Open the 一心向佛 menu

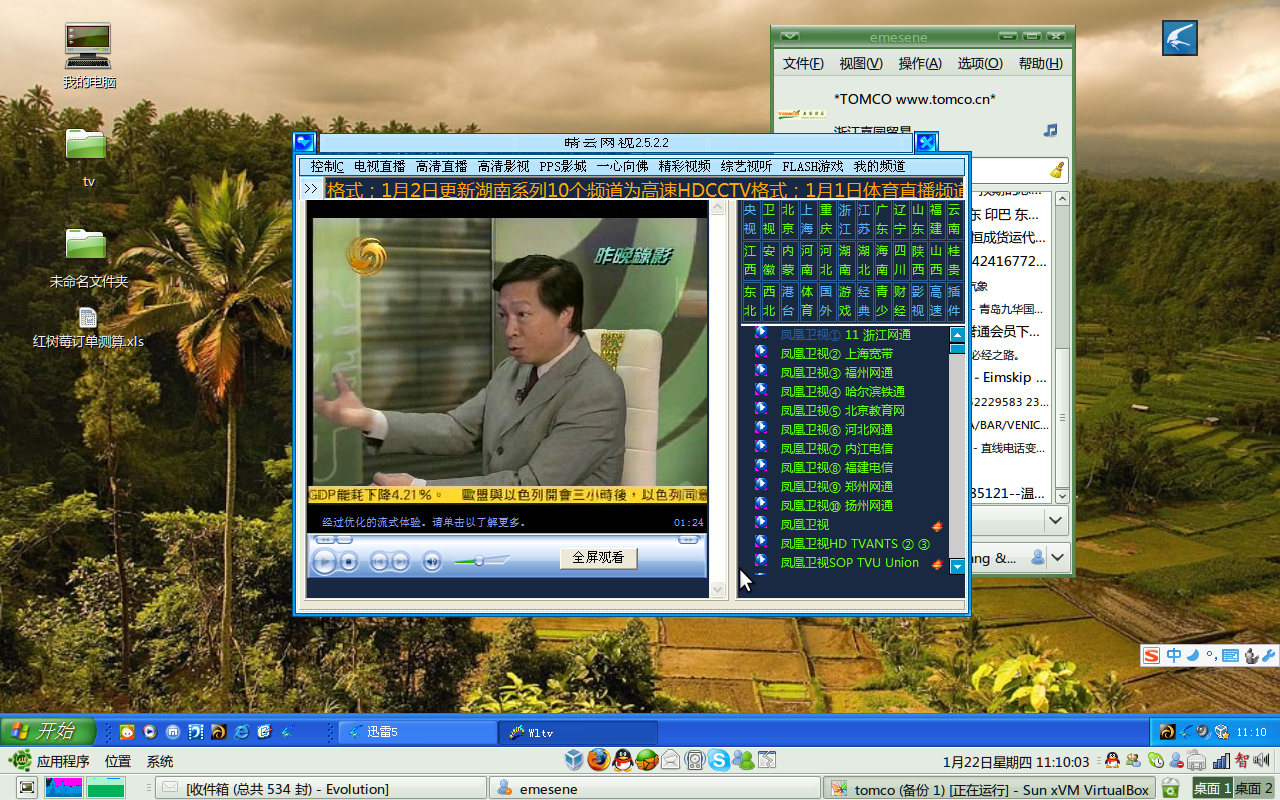click(623, 167)
